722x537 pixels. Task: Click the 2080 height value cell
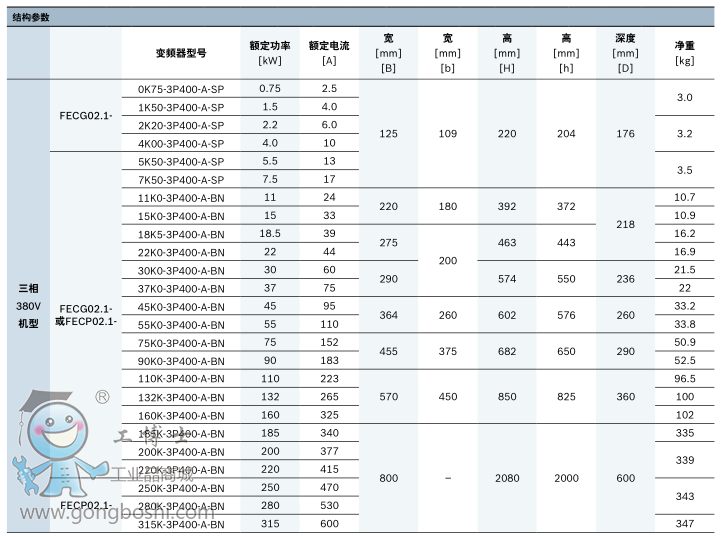[507, 479]
